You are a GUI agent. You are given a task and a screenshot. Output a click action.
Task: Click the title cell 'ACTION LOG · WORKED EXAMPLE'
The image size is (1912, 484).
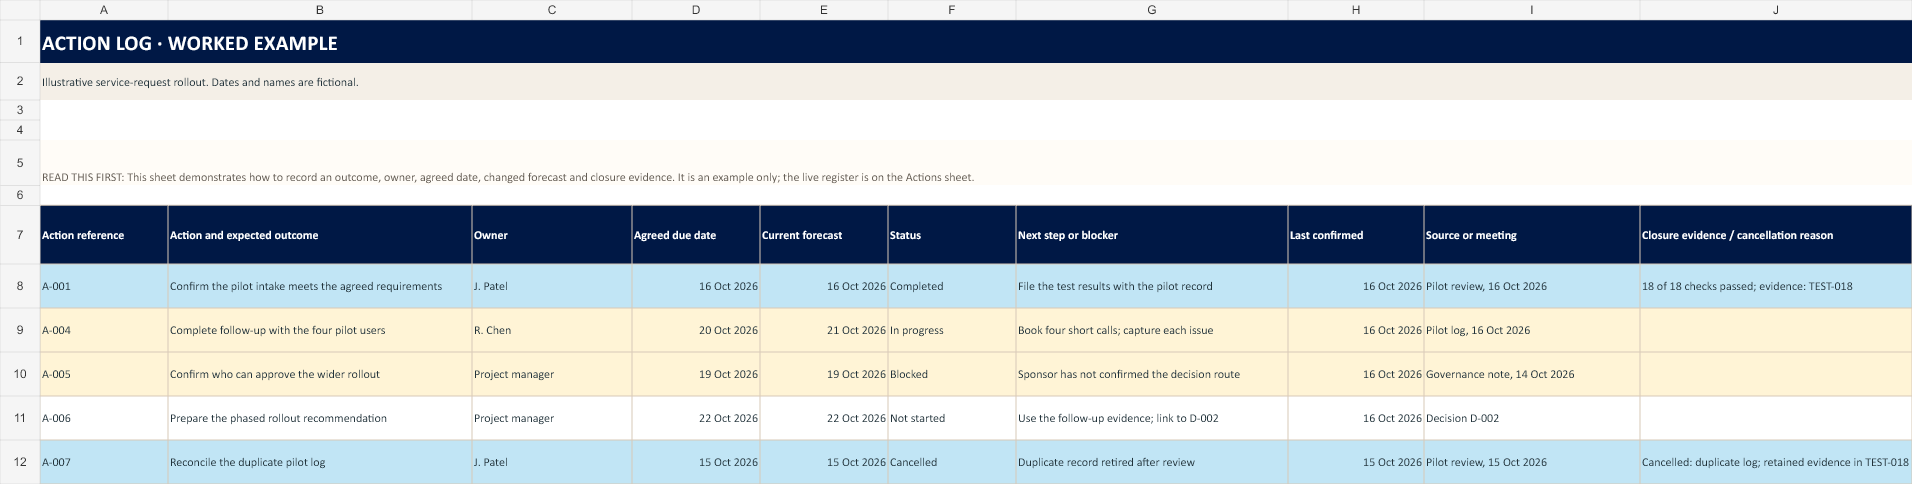(x=976, y=42)
